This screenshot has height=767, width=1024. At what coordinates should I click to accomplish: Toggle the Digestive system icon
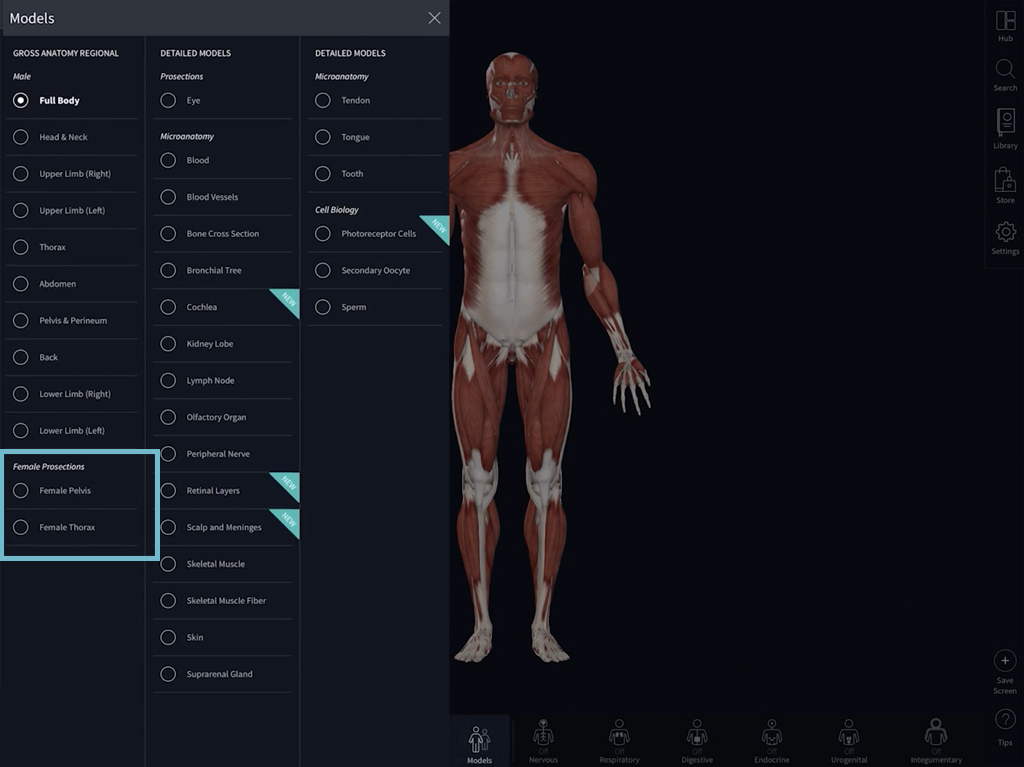click(697, 734)
